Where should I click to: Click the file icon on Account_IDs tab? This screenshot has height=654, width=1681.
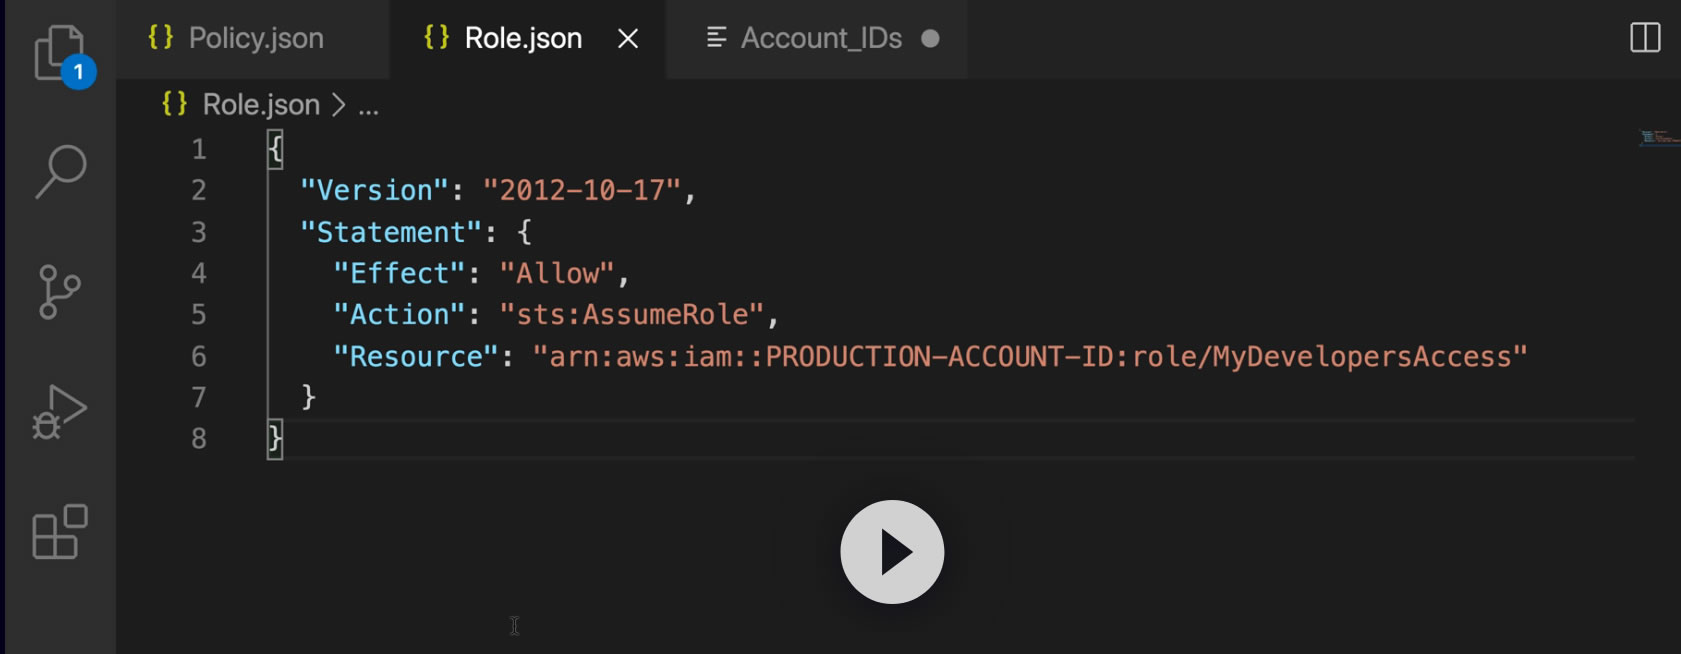716,38
